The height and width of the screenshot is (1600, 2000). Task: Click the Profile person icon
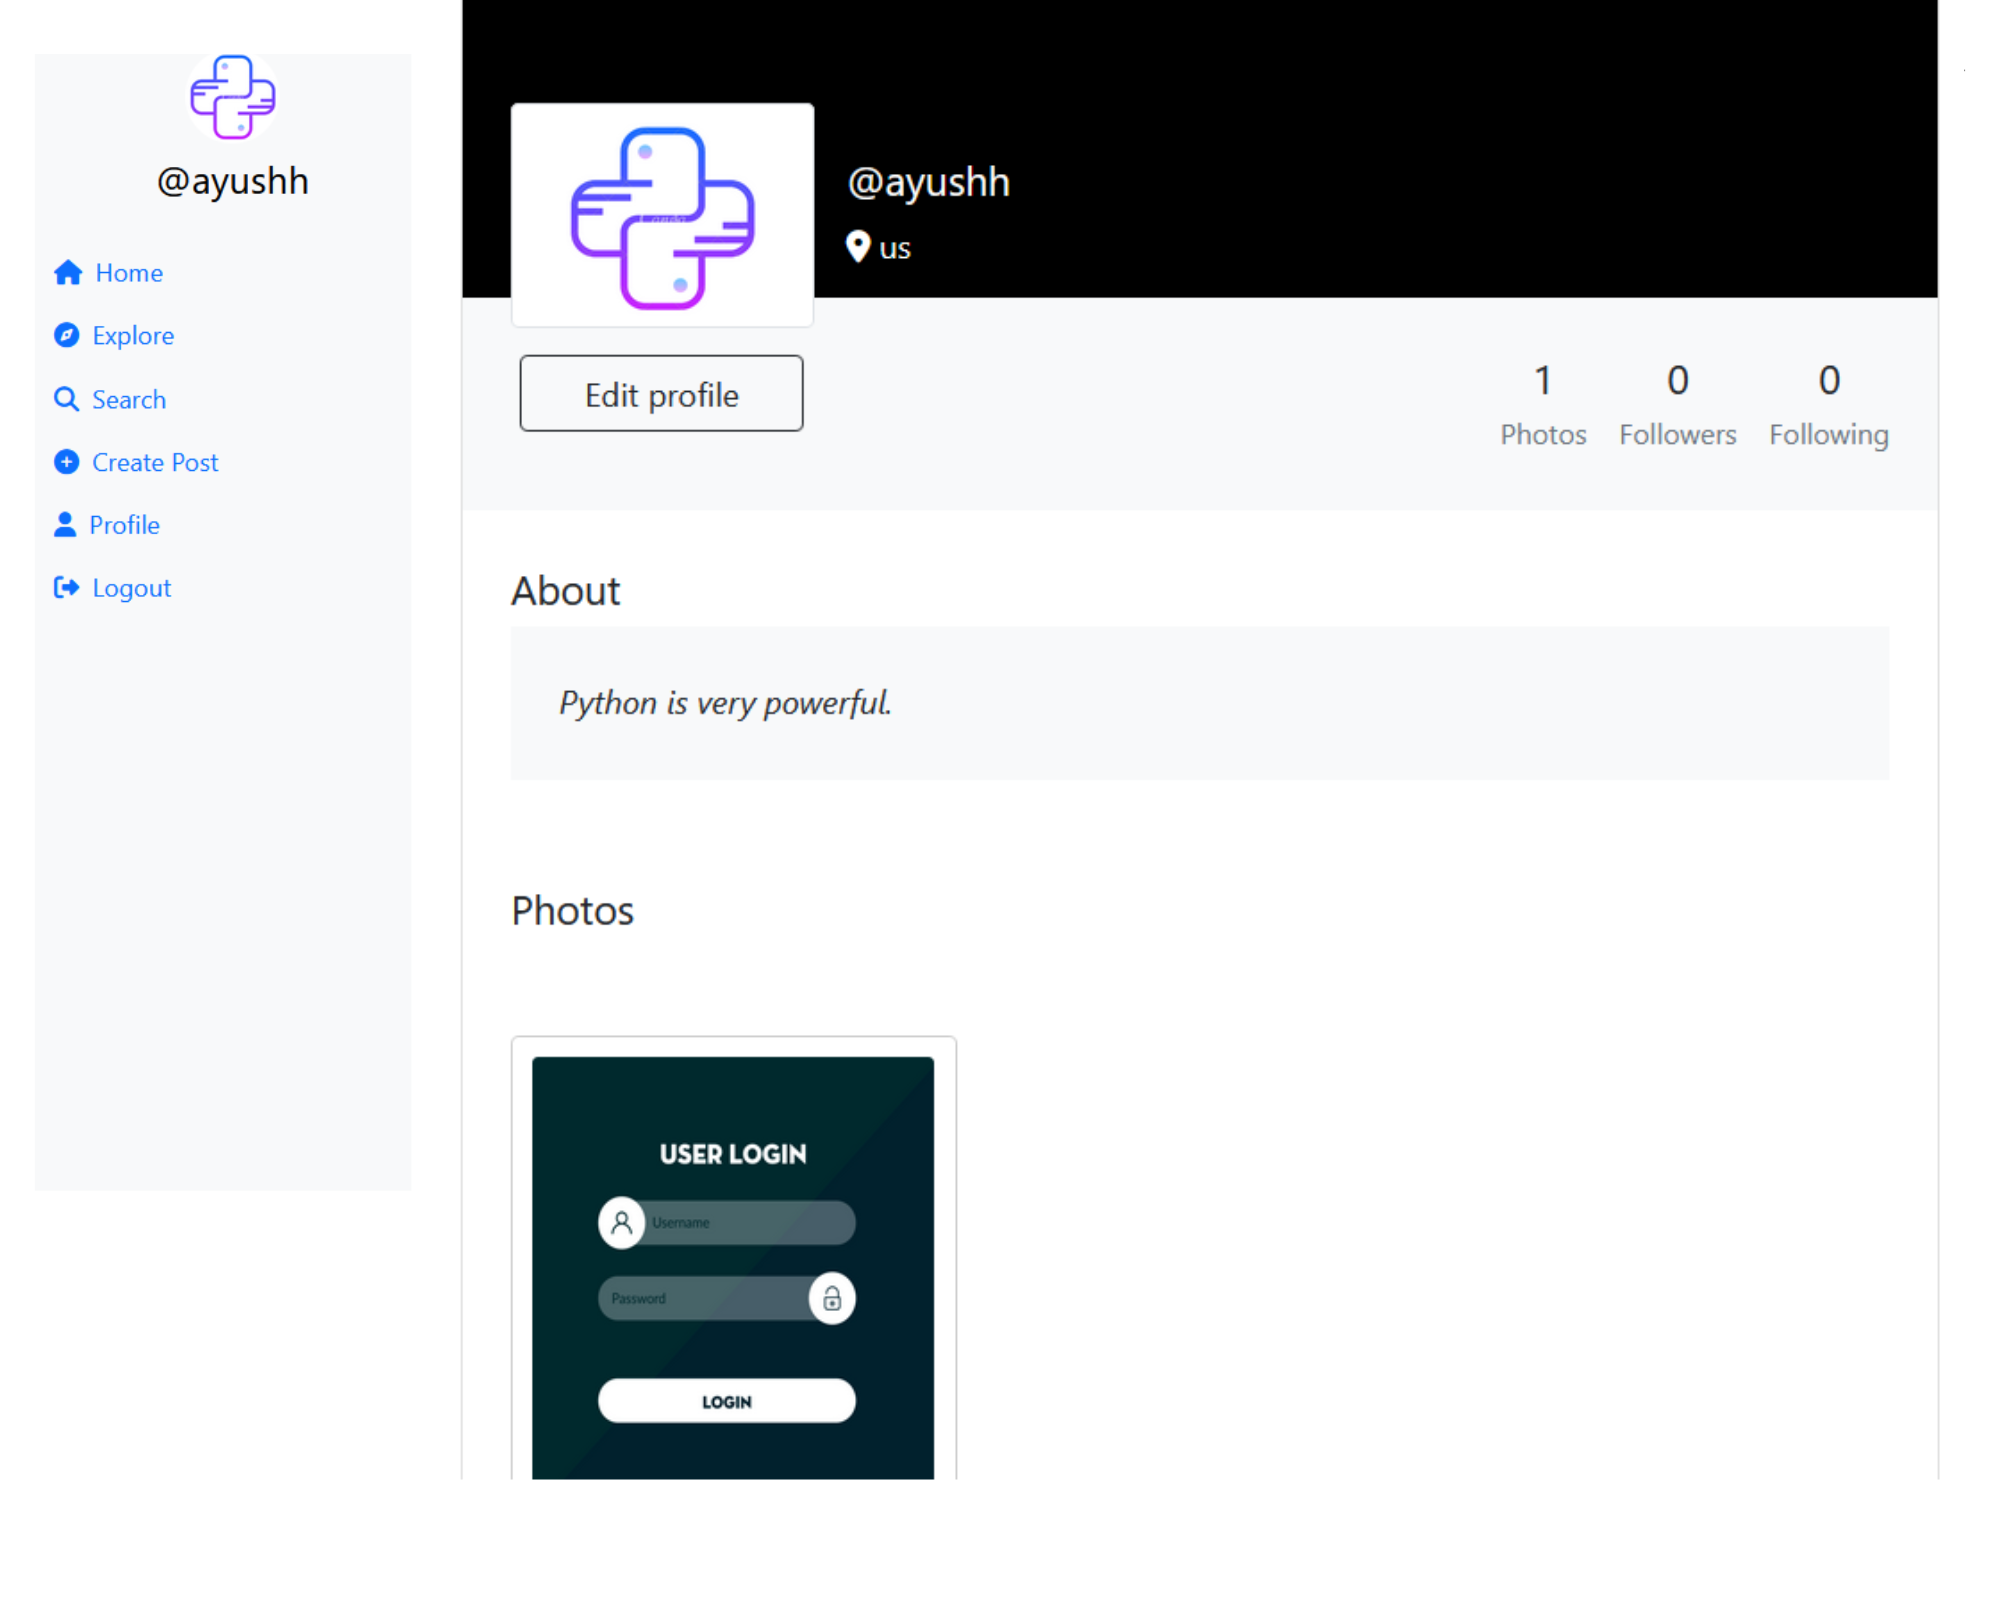[65, 525]
